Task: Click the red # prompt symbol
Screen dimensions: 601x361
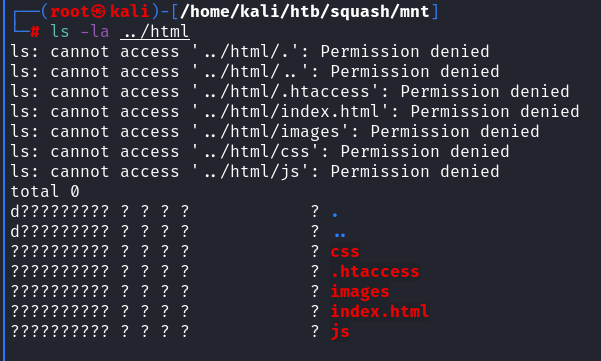Action: coord(35,32)
